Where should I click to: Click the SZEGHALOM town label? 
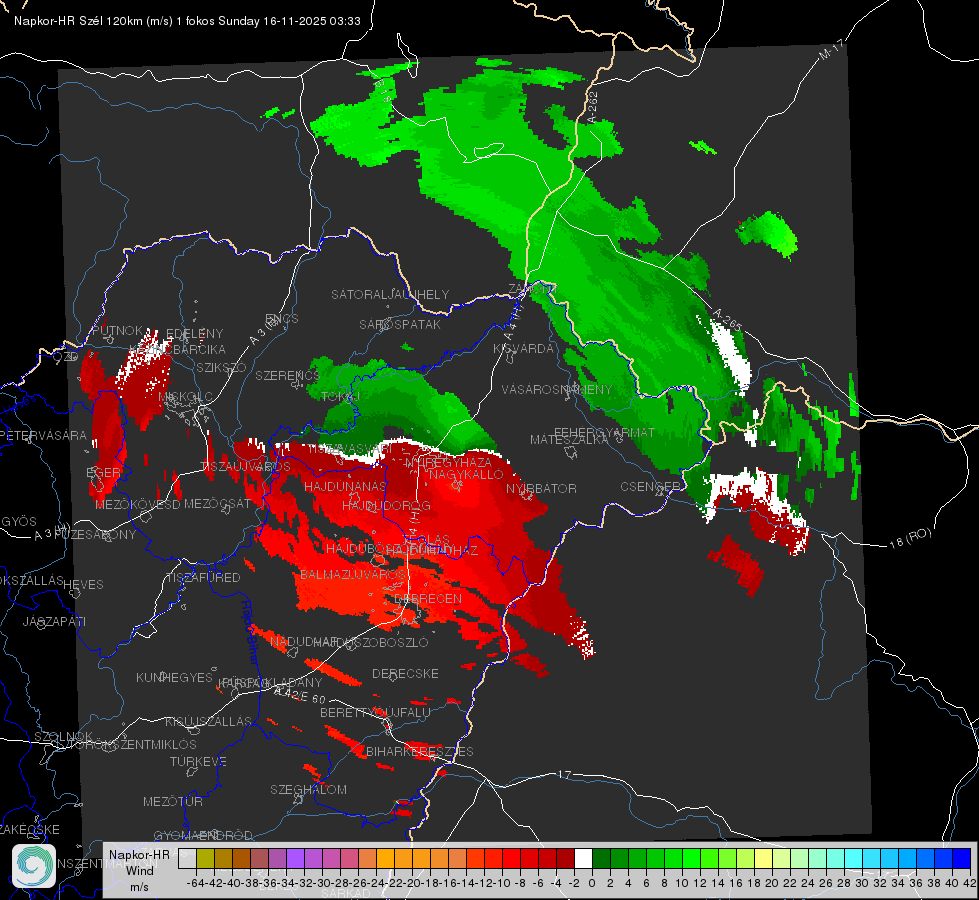click(308, 789)
